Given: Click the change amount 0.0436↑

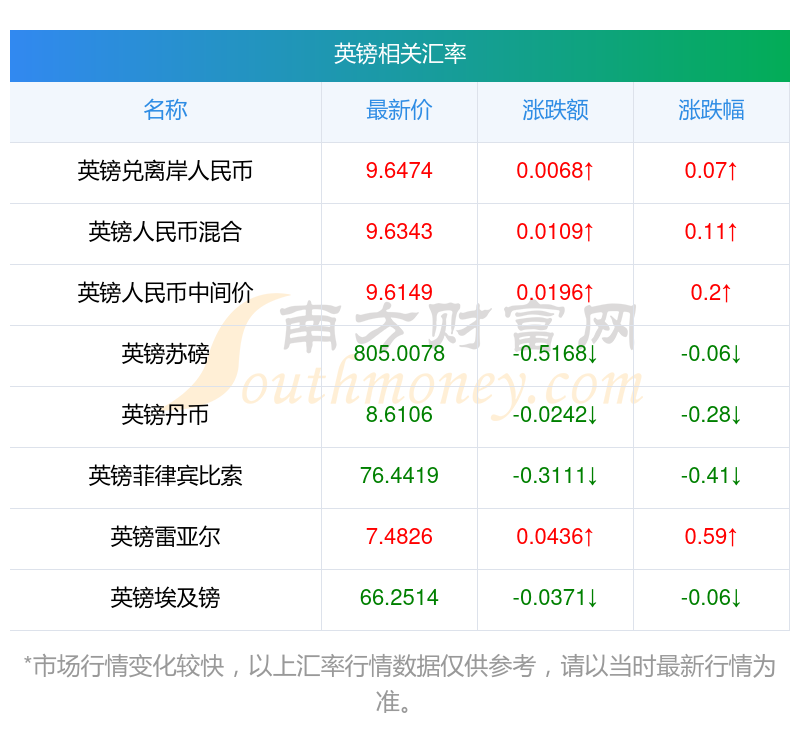Looking at the screenshot, I should pos(555,537).
